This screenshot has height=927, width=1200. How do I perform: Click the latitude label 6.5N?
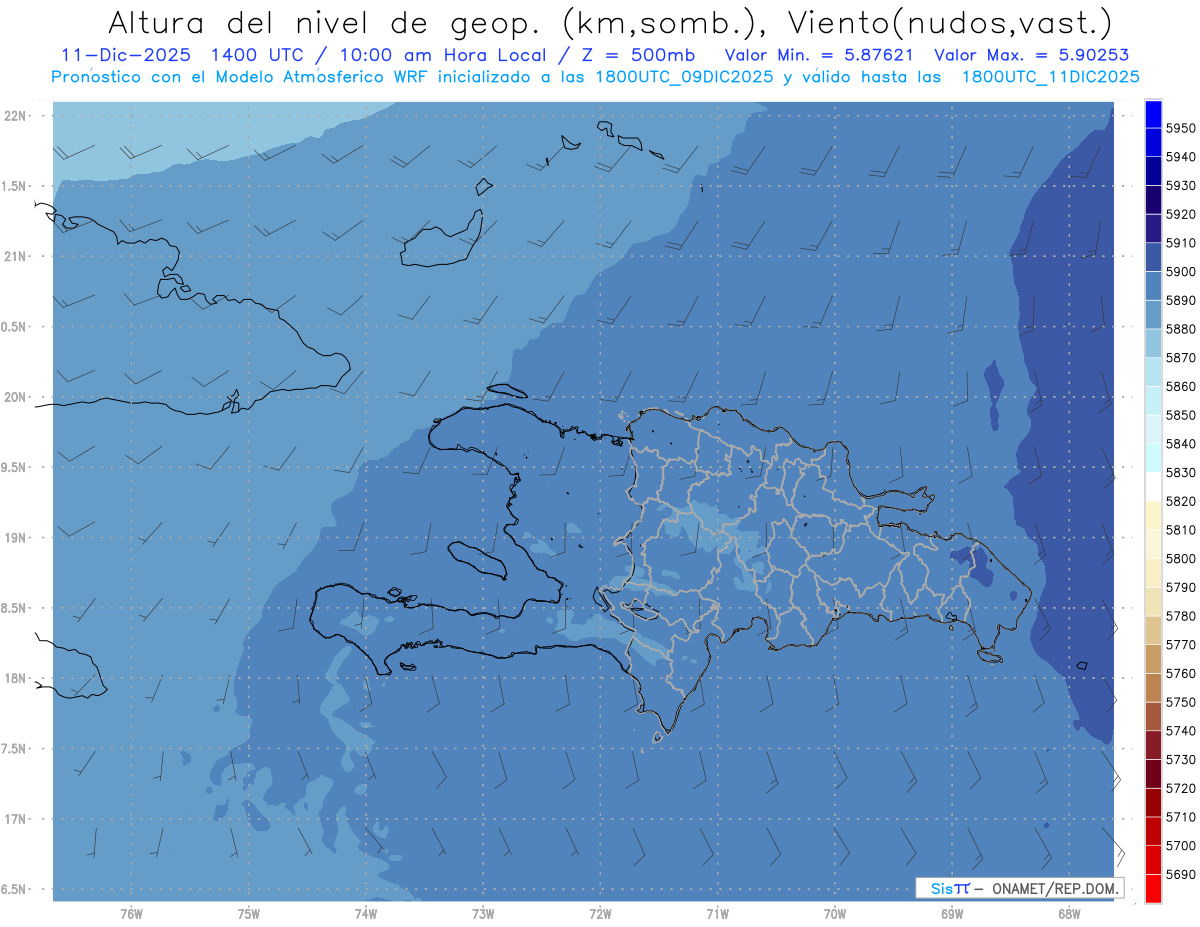(x=13, y=890)
